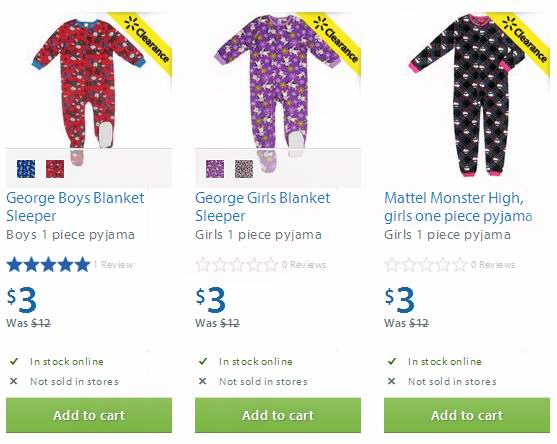Click the five-star rating on Boys Sleeper

click(x=48, y=265)
